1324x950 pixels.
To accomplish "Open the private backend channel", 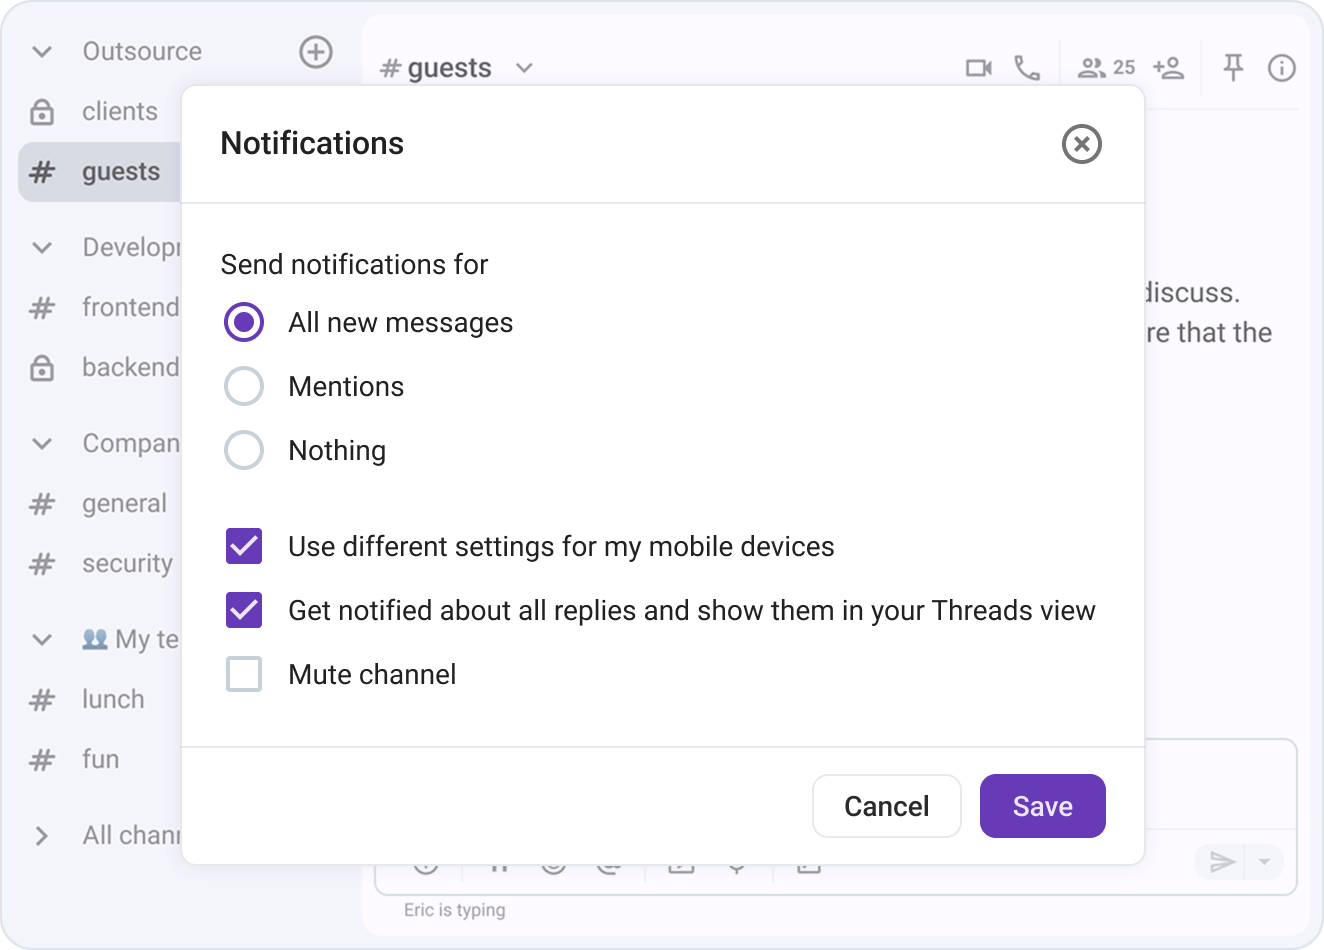I will (x=131, y=367).
